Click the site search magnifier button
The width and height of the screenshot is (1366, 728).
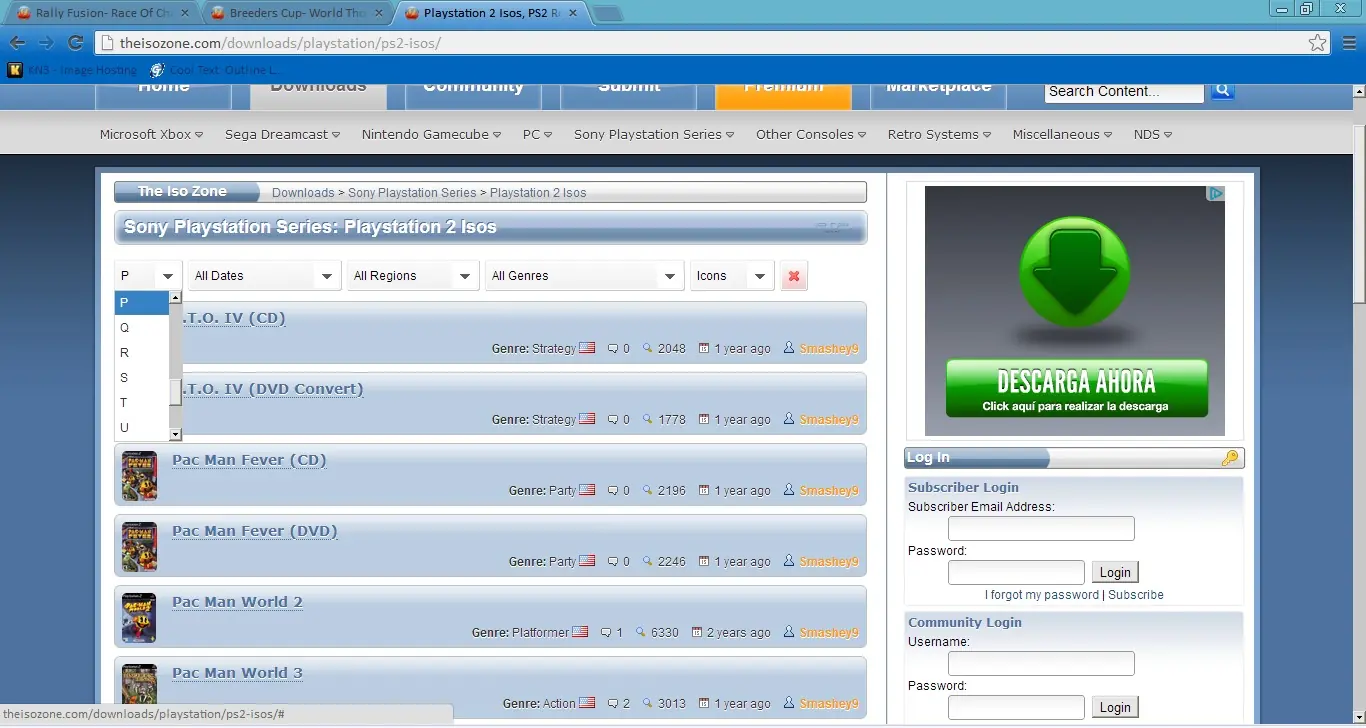point(1223,91)
